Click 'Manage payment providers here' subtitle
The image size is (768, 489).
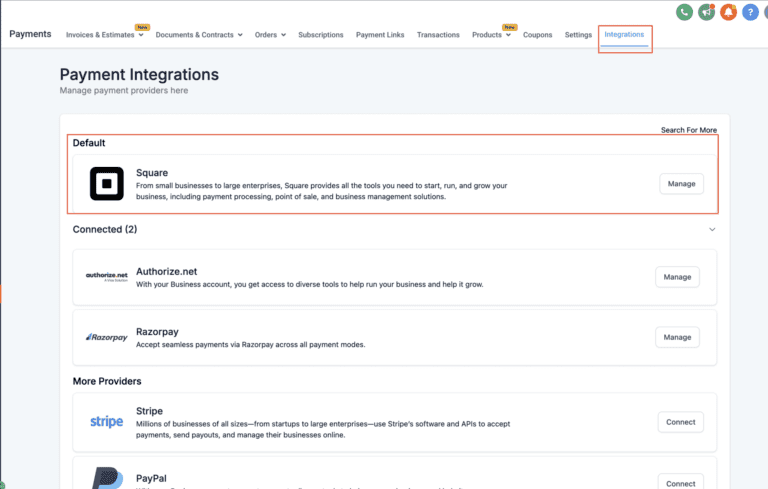click(124, 91)
